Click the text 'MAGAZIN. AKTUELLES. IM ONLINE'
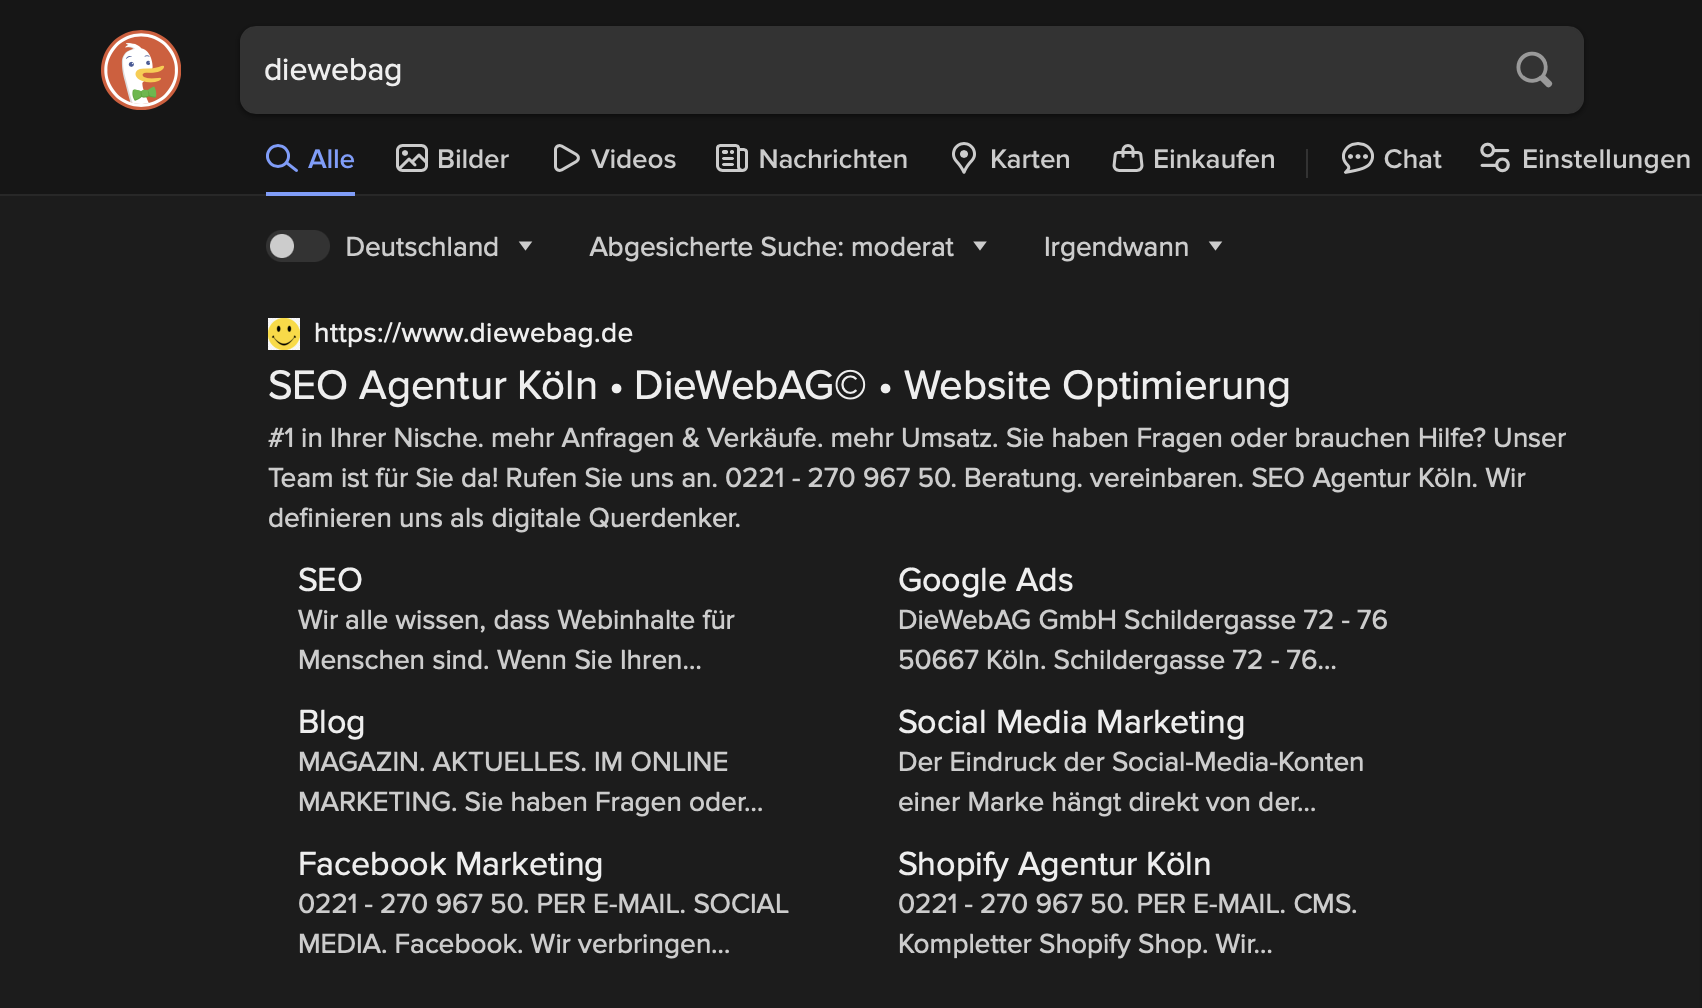The image size is (1702, 1008). point(513,762)
